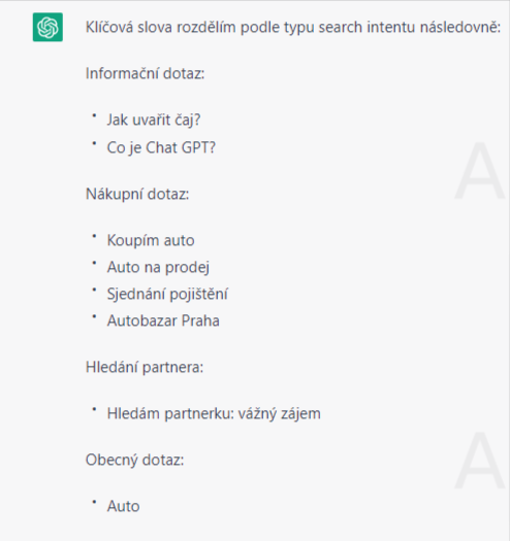The width and height of the screenshot is (510, 541).
Task: Click the green ChatGPT logo avatar
Action: [x=48, y=27]
